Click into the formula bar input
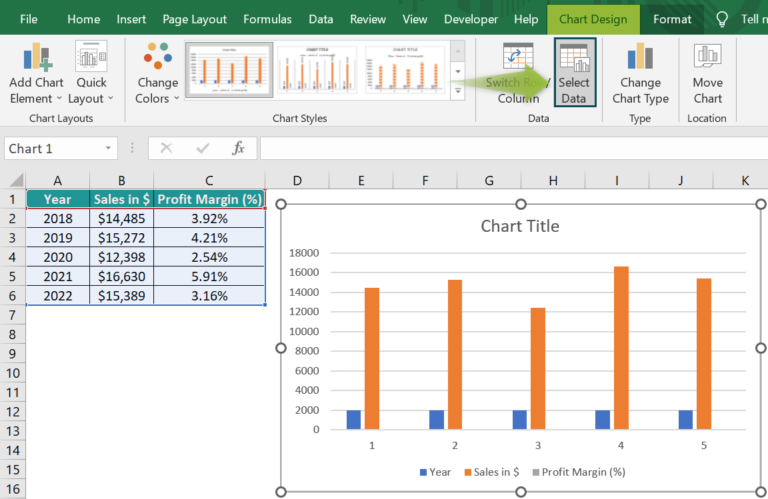The height and width of the screenshot is (499, 768). tap(513, 148)
